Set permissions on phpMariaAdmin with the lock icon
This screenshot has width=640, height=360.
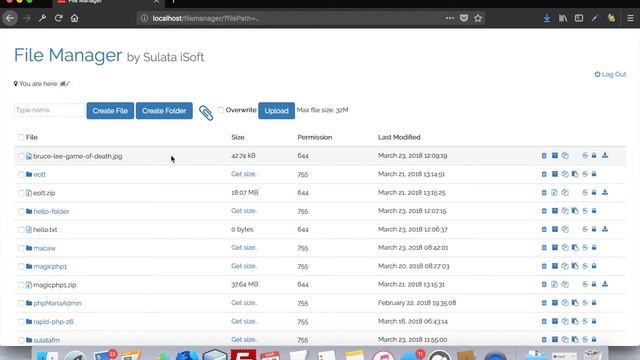[x=594, y=303]
